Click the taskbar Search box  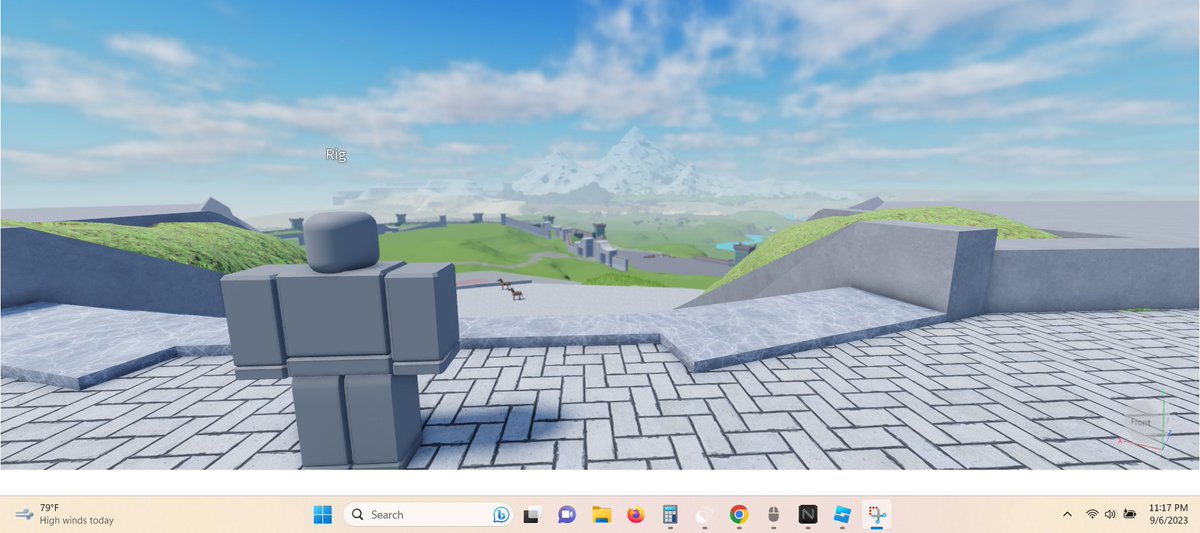428,514
